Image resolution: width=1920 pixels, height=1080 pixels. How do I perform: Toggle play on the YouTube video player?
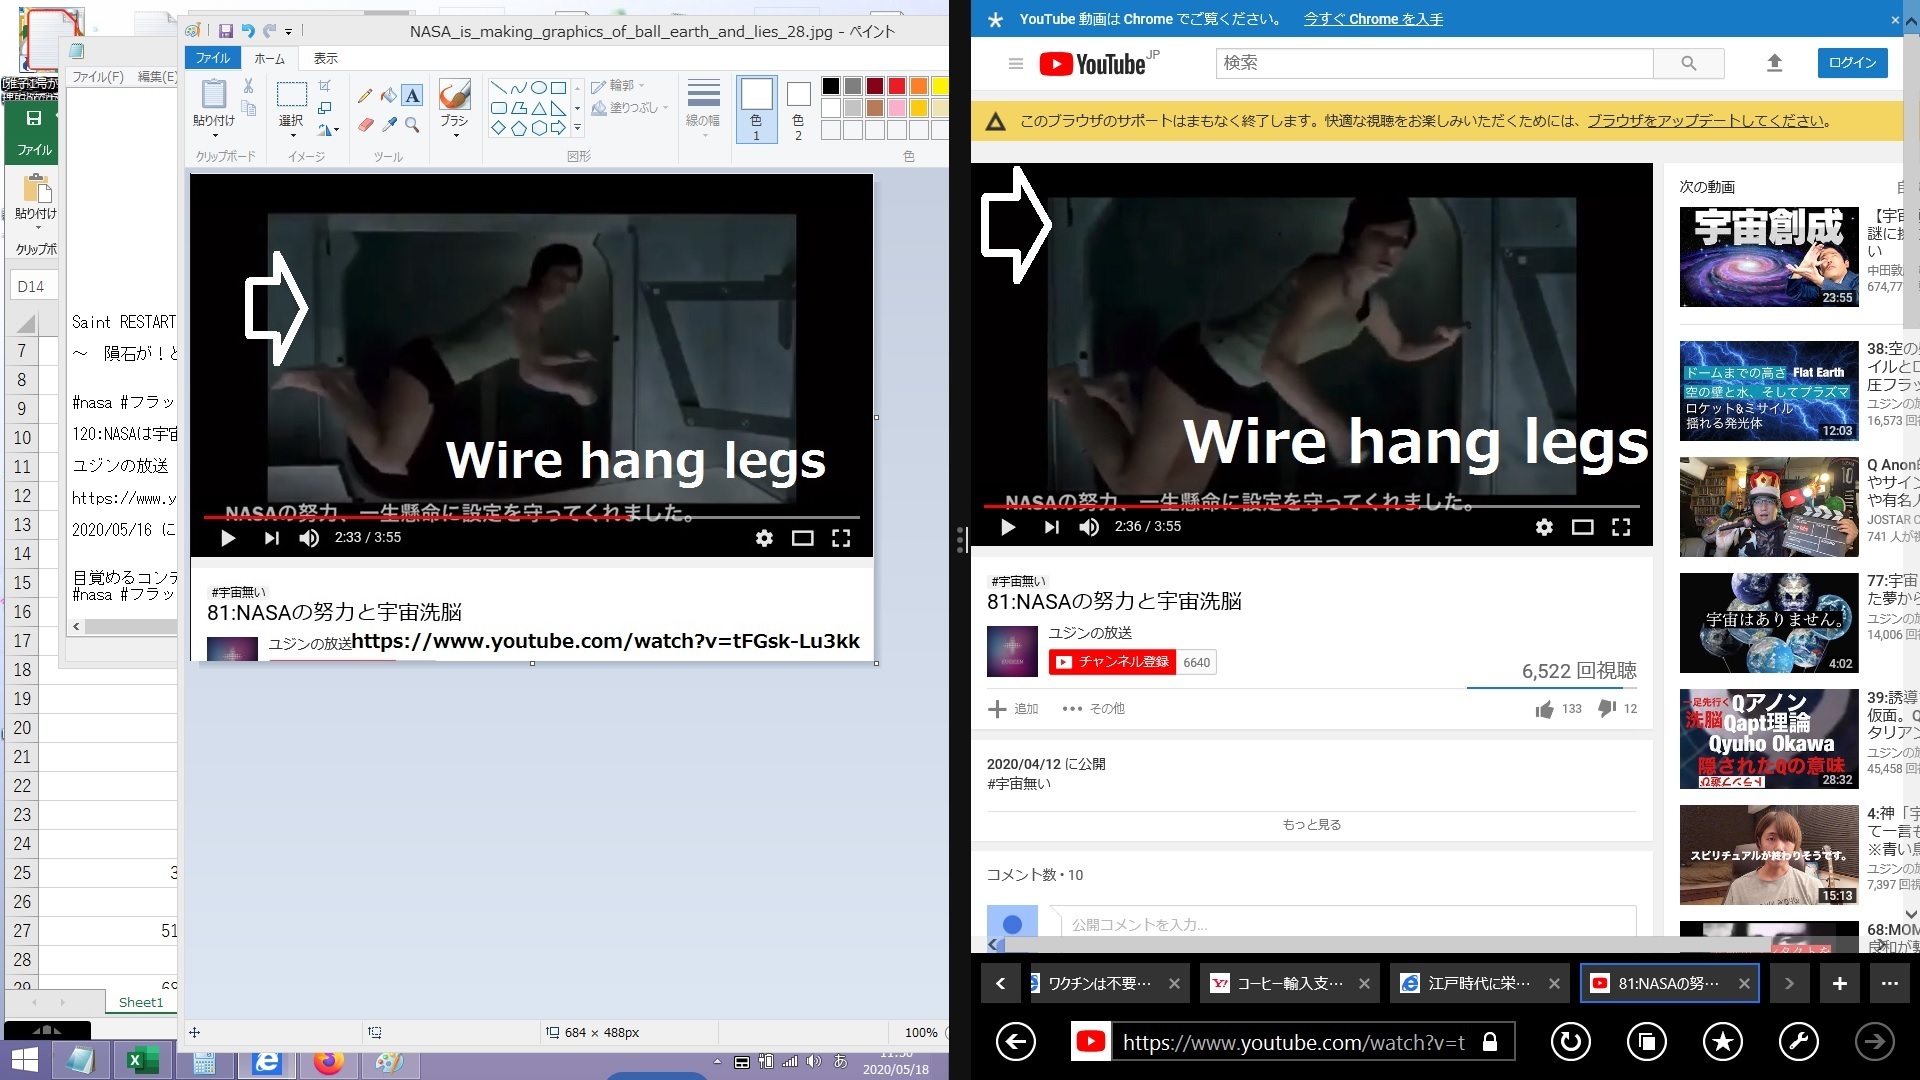point(1008,527)
